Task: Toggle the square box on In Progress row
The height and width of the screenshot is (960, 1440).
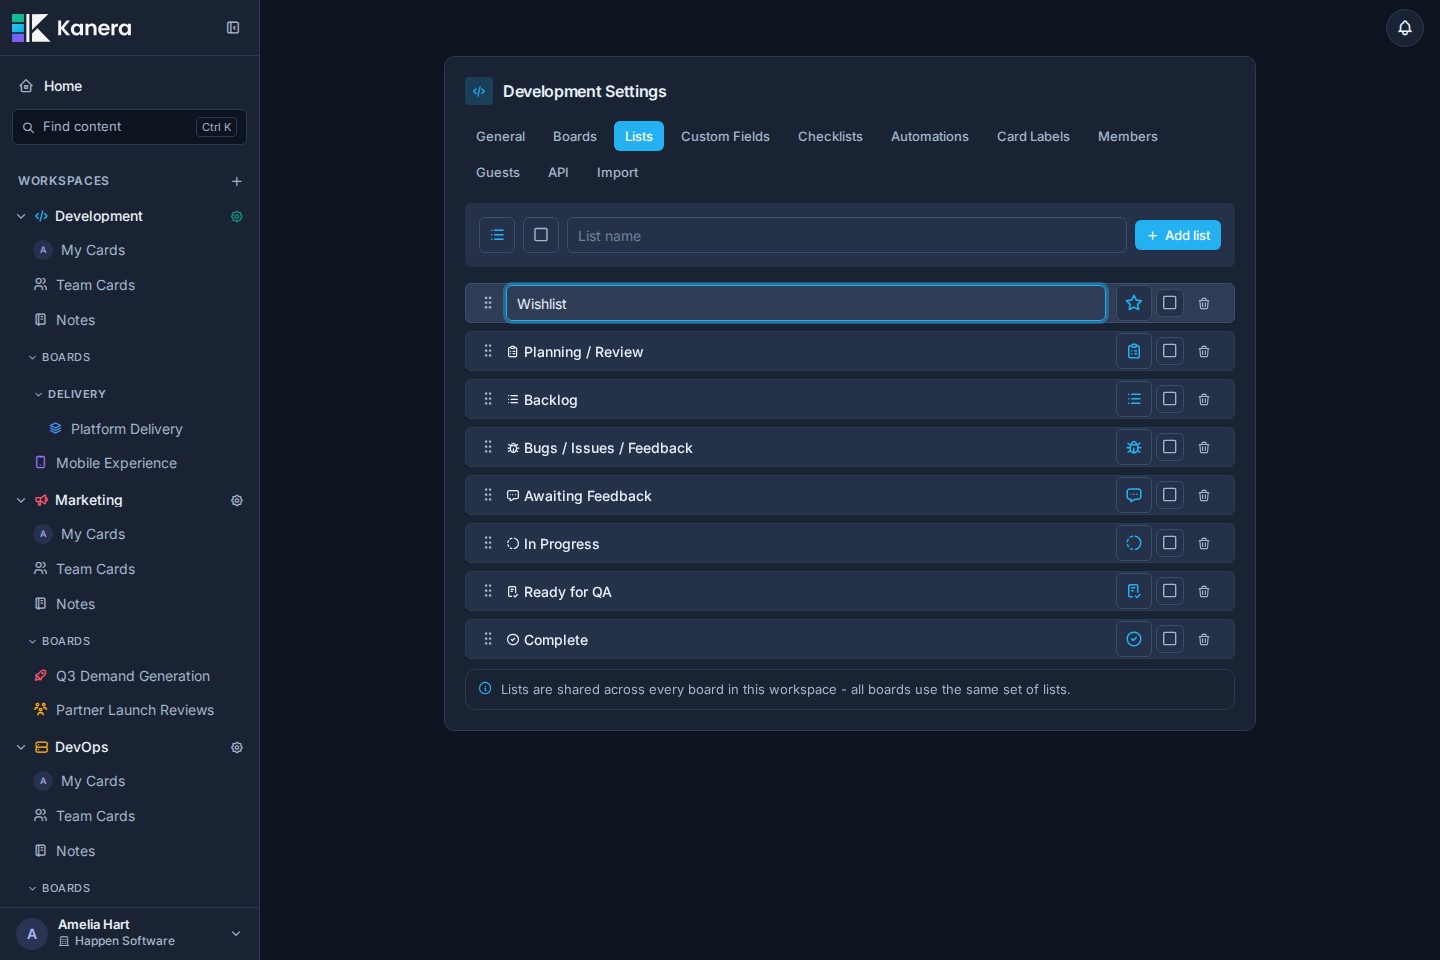Action: [1169, 543]
